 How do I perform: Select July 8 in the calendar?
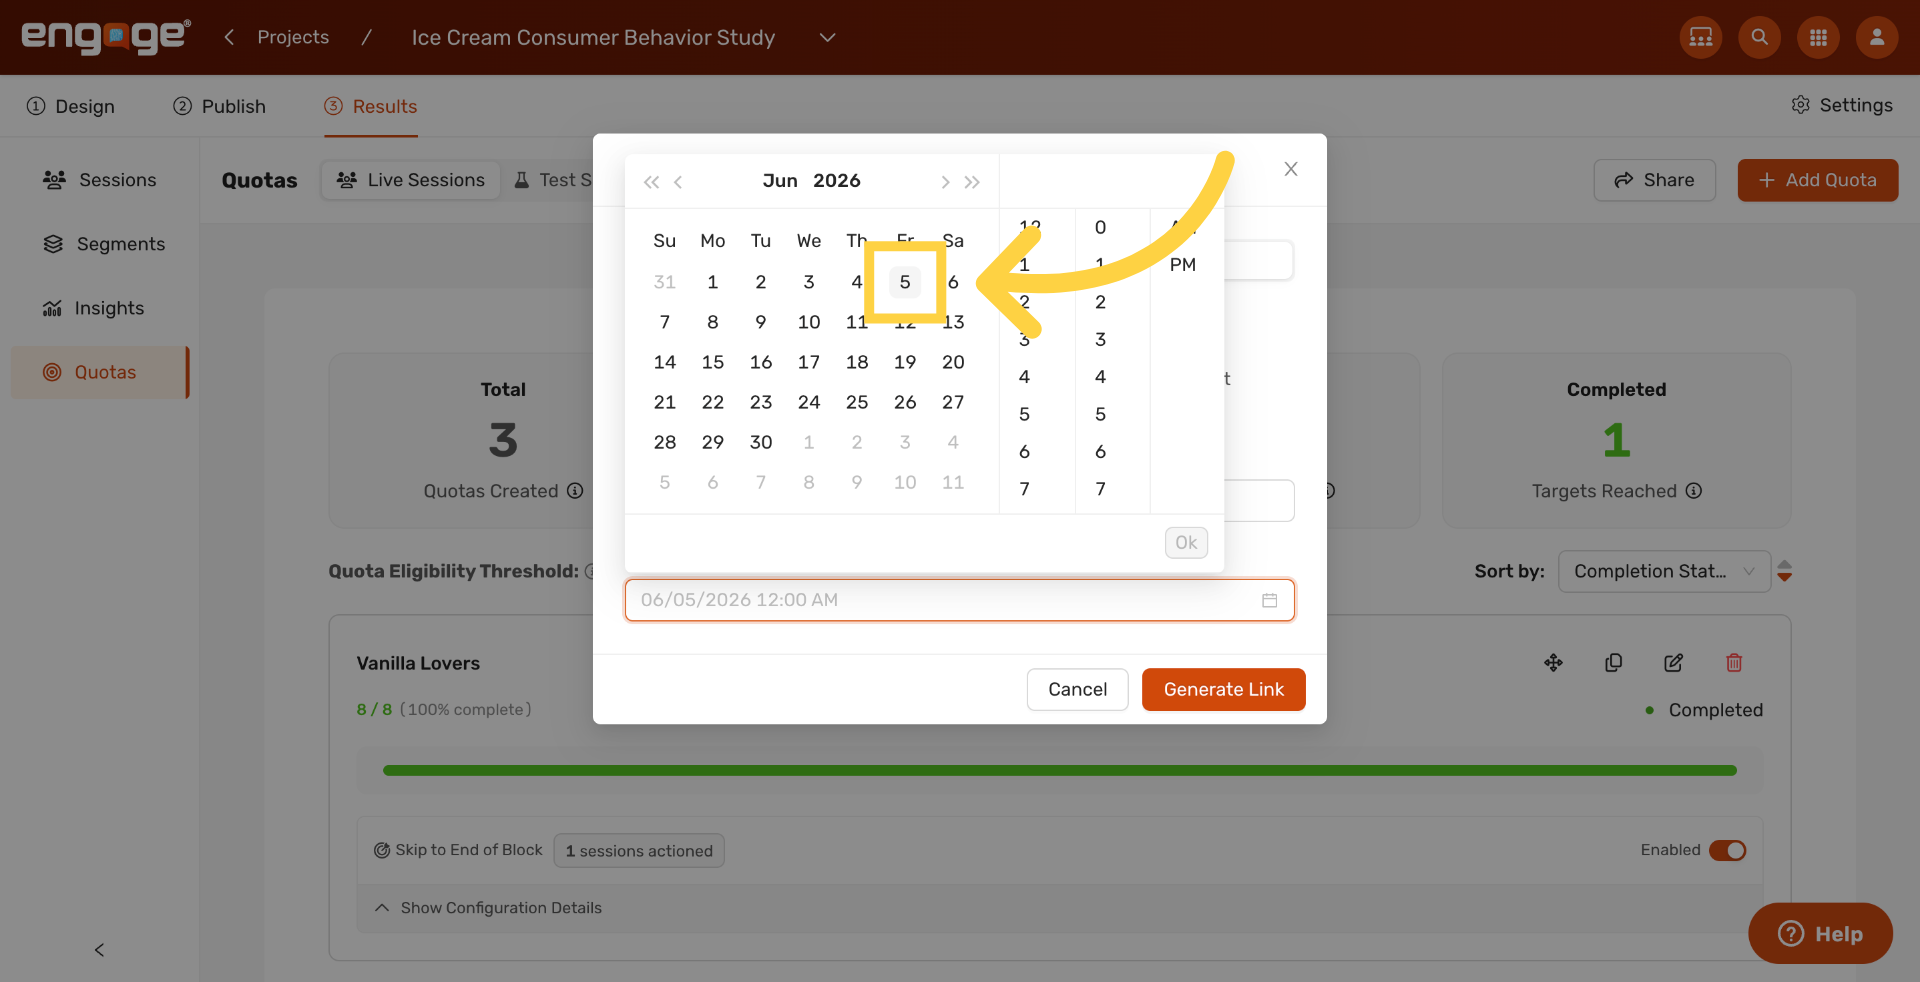pyautogui.click(x=809, y=482)
